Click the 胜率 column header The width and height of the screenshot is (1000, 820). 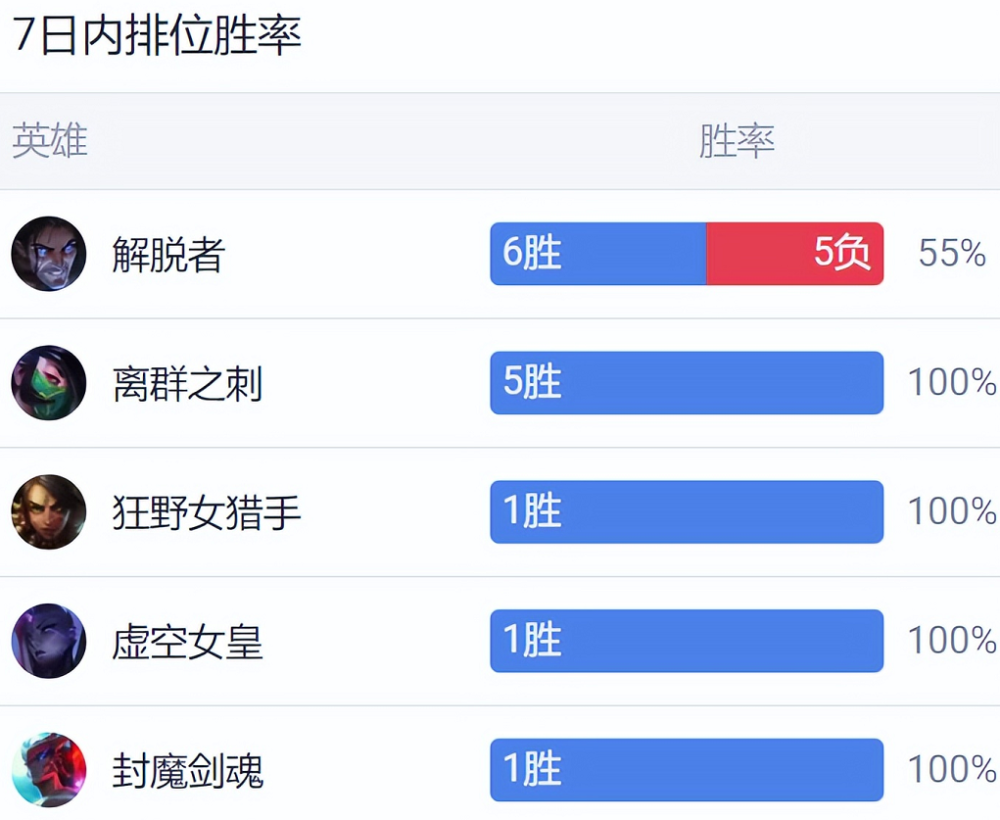(736, 141)
